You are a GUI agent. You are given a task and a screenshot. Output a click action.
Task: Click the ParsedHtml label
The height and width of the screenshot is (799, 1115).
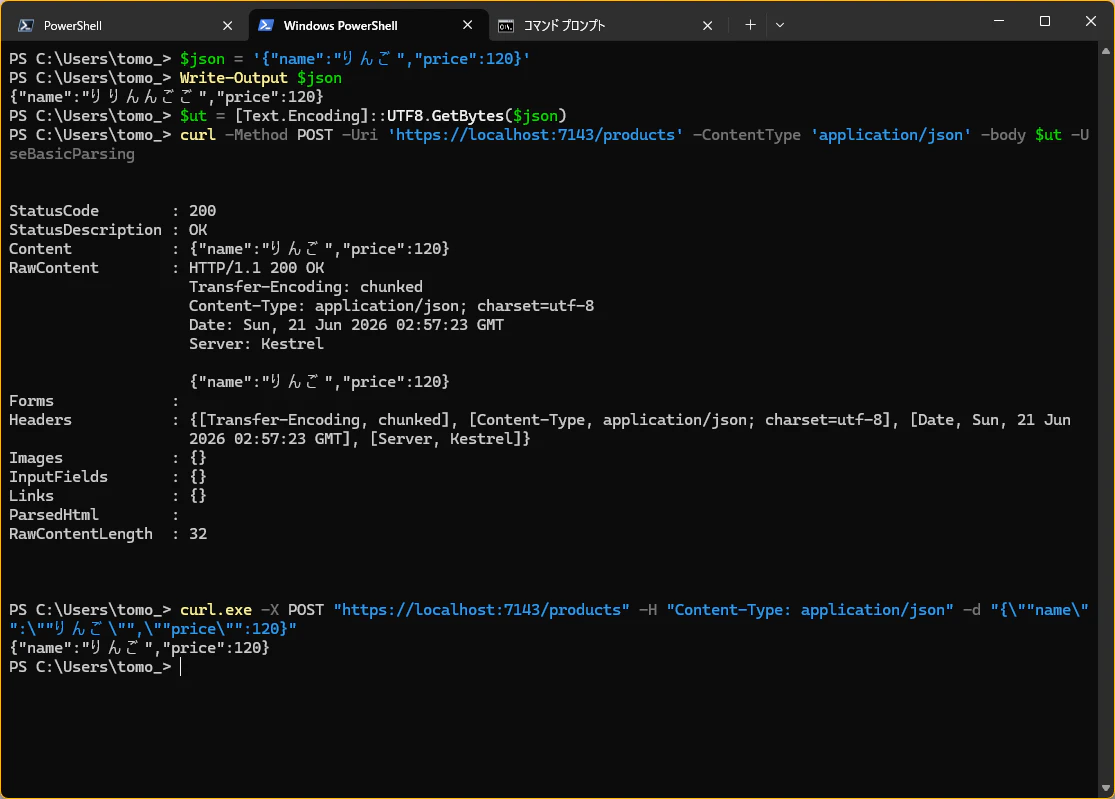click(x=54, y=515)
